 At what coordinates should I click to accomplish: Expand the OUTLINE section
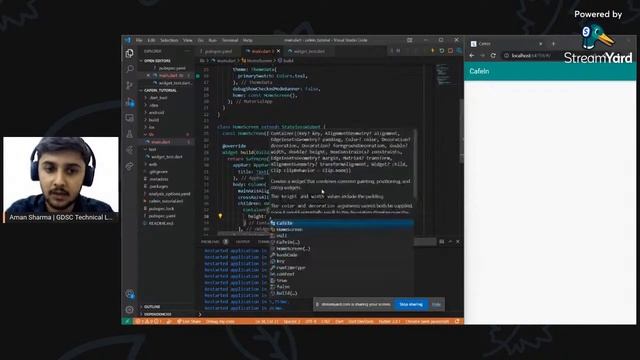[x=152, y=307]
